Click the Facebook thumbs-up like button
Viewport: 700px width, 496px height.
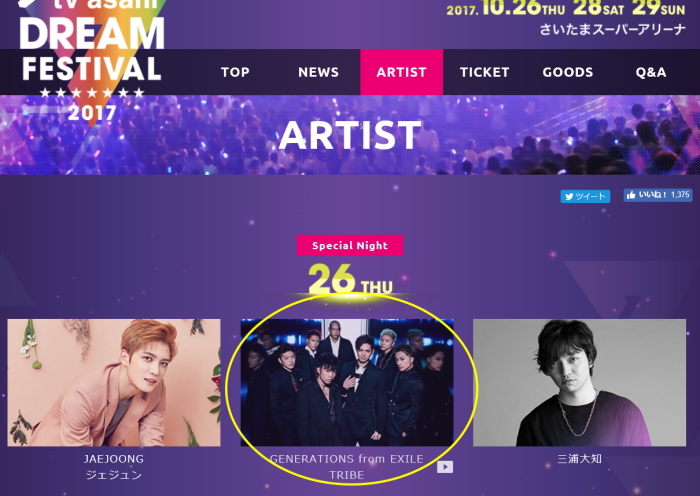point(658,195)
